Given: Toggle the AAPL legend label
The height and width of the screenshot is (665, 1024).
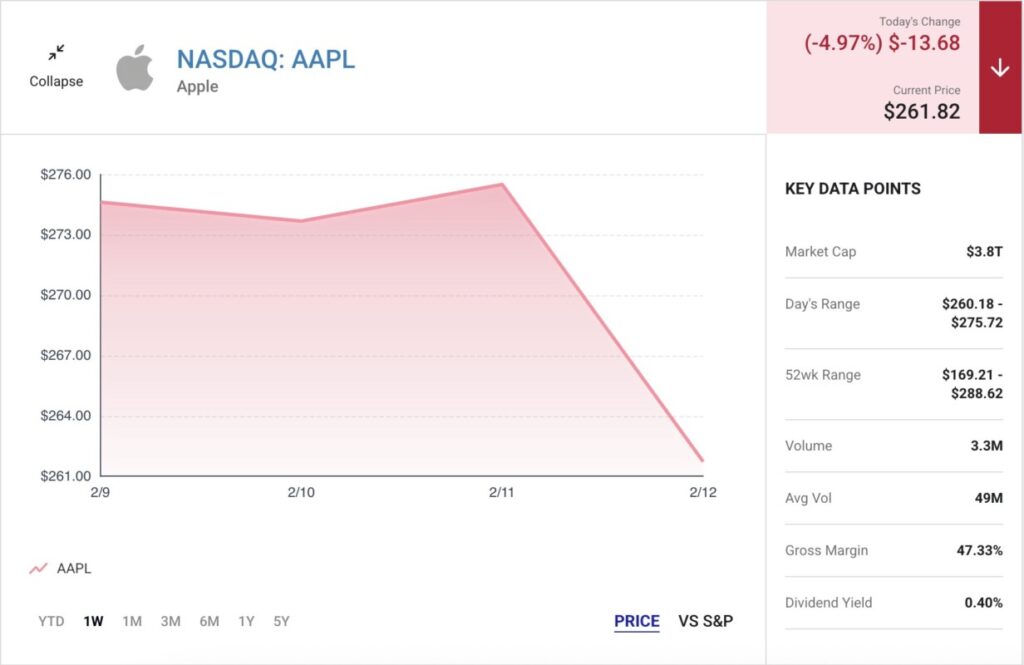Looking at the screenshot, I should tap(74, 569).
